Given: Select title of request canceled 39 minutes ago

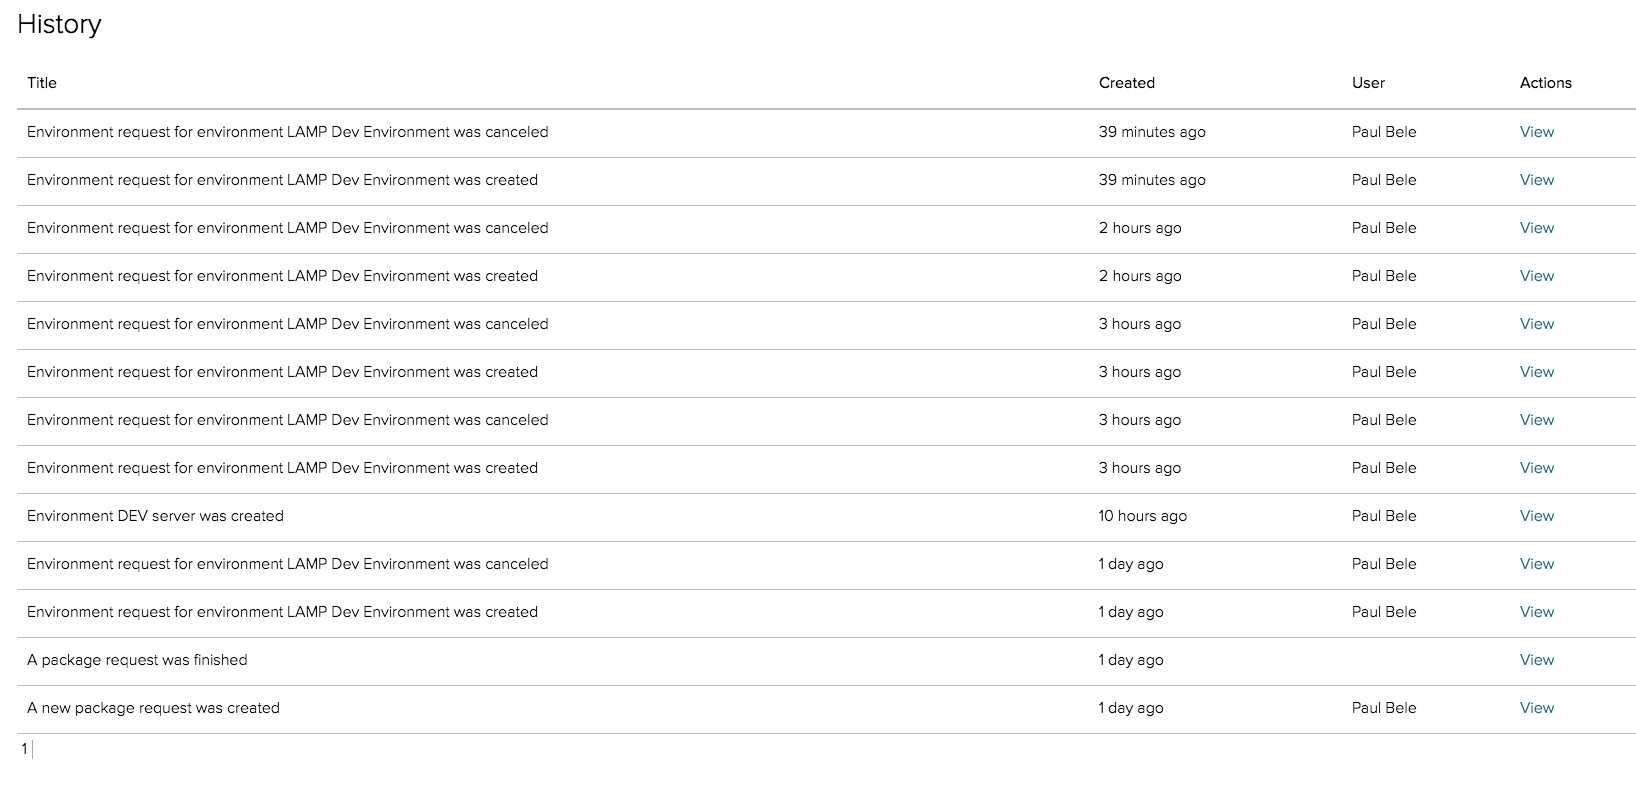Looking at the screenshot, I should 288,132.
